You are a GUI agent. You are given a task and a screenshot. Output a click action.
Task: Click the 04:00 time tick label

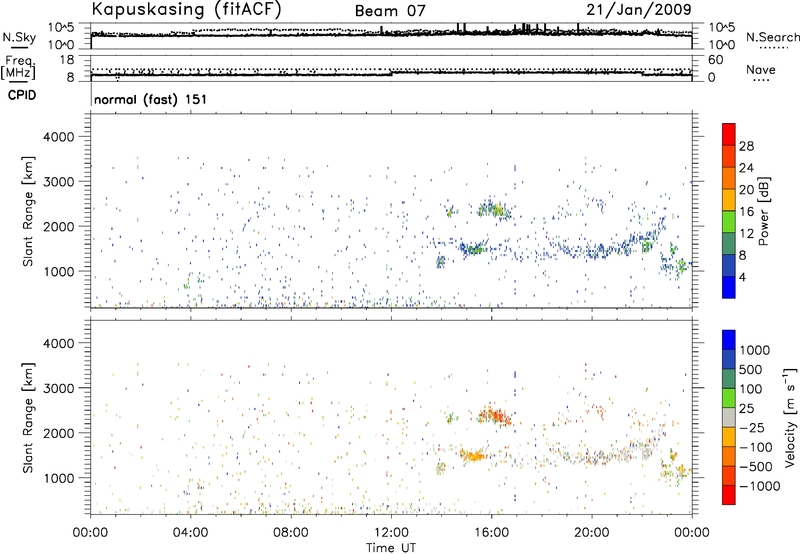(x=191, y=532)
